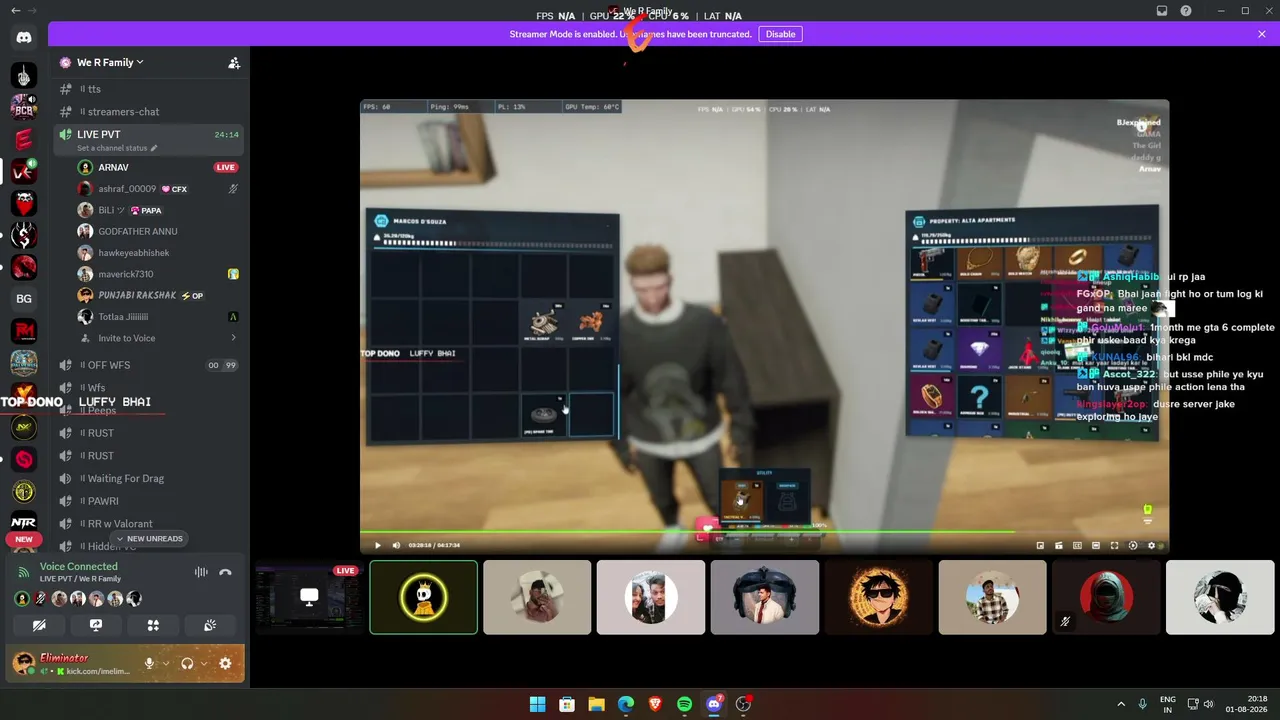Viewport: 1280px width, 720px height.
Task: Open the NTR server icon
Action: click(24, 522)
